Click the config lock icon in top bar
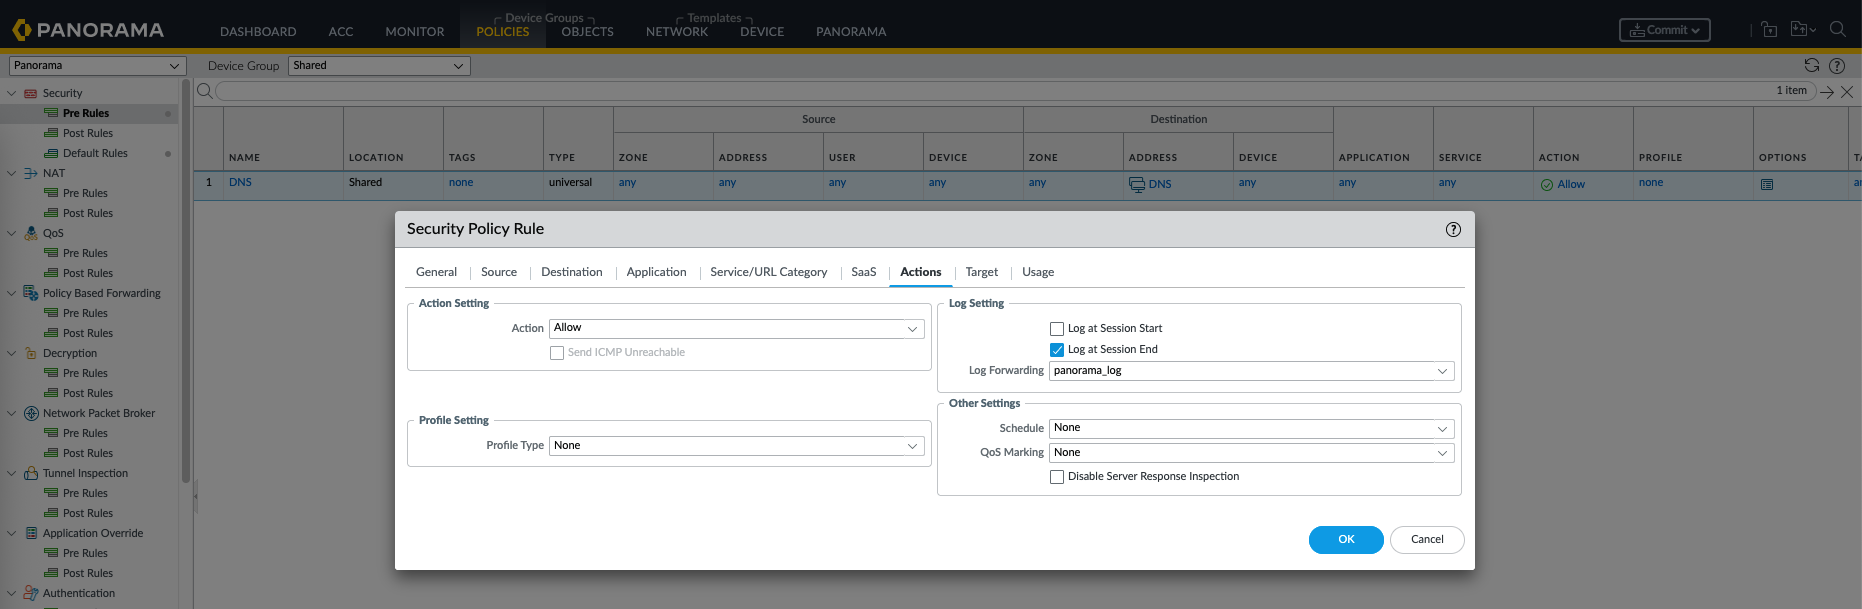 (x=1769, y=30)
